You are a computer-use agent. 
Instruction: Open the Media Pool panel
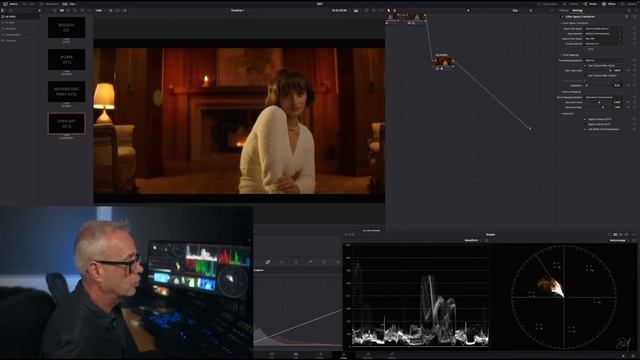pos(49,4)
